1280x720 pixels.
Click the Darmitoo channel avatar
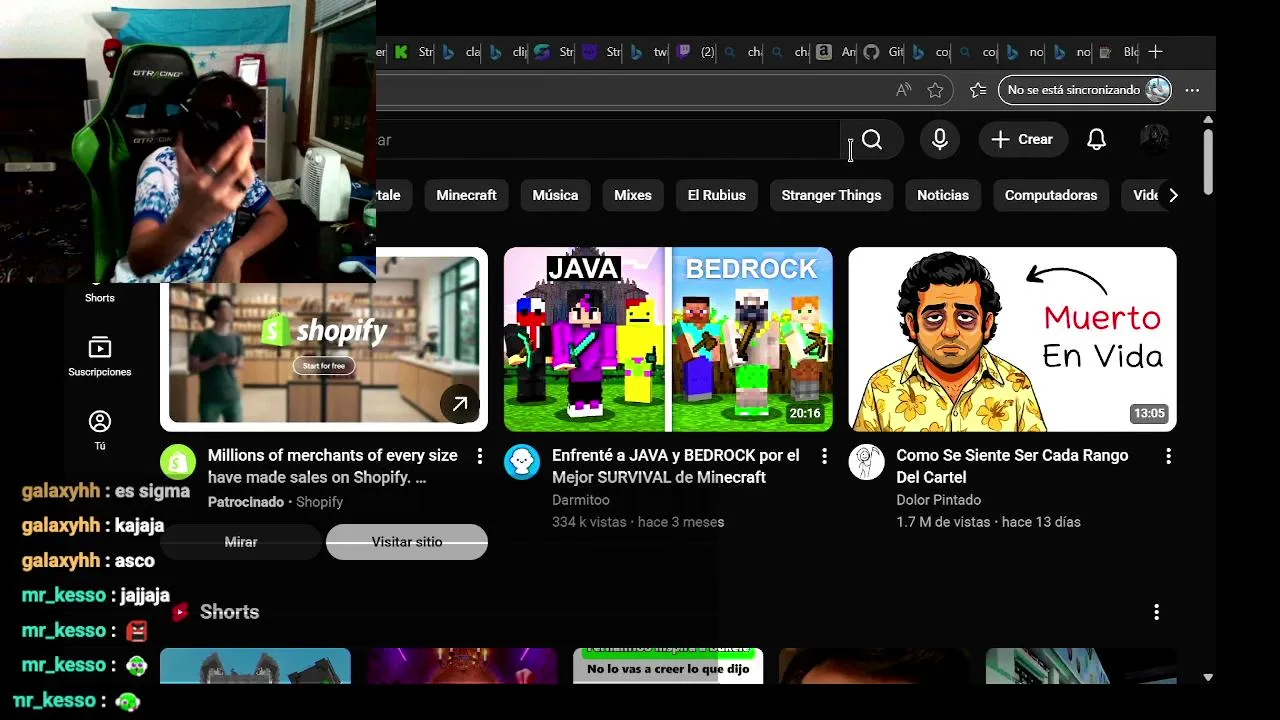tap(522, 462)
